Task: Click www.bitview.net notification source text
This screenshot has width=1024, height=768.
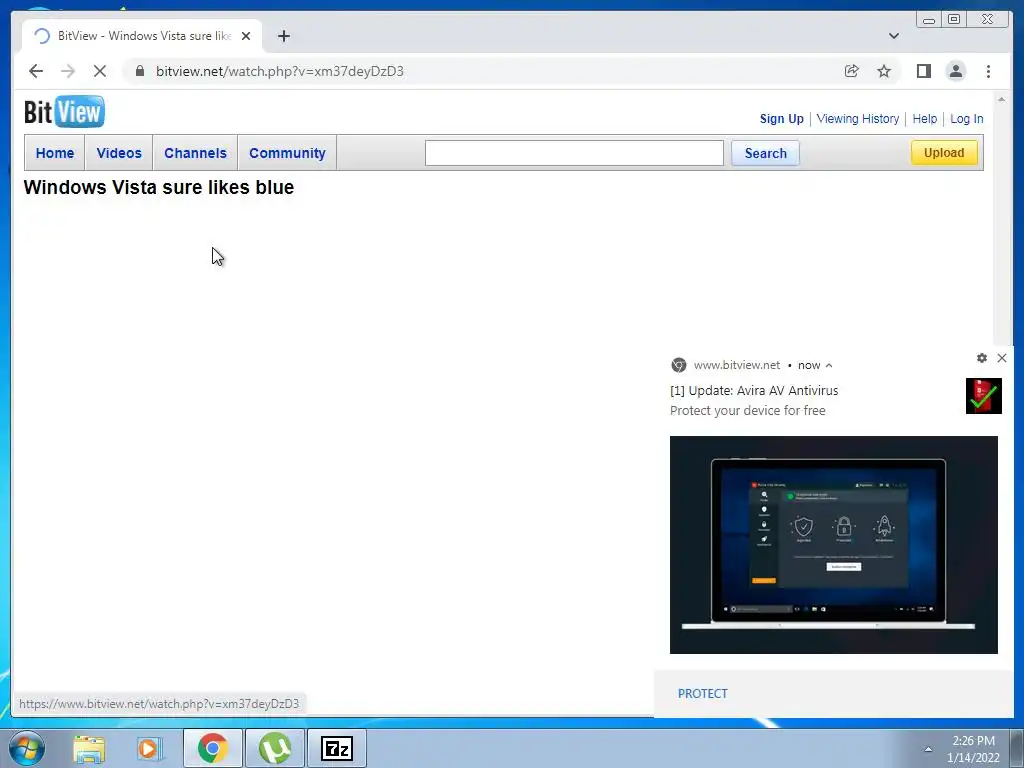Action: [x=737, y=365]
